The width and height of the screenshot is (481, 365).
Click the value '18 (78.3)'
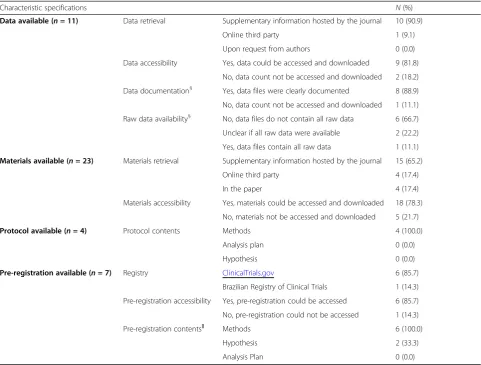(409, 203)
